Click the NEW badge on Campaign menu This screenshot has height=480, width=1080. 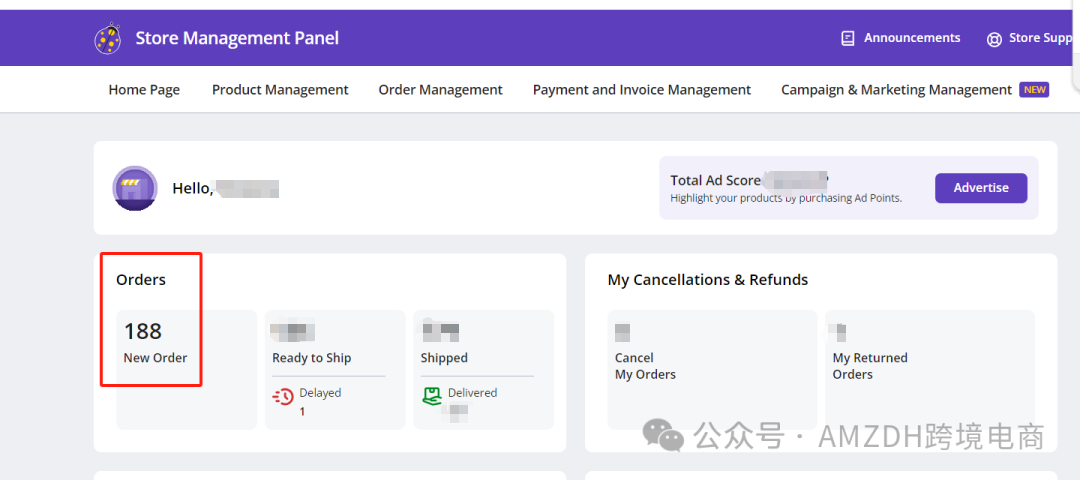[x=1034, y=90]
